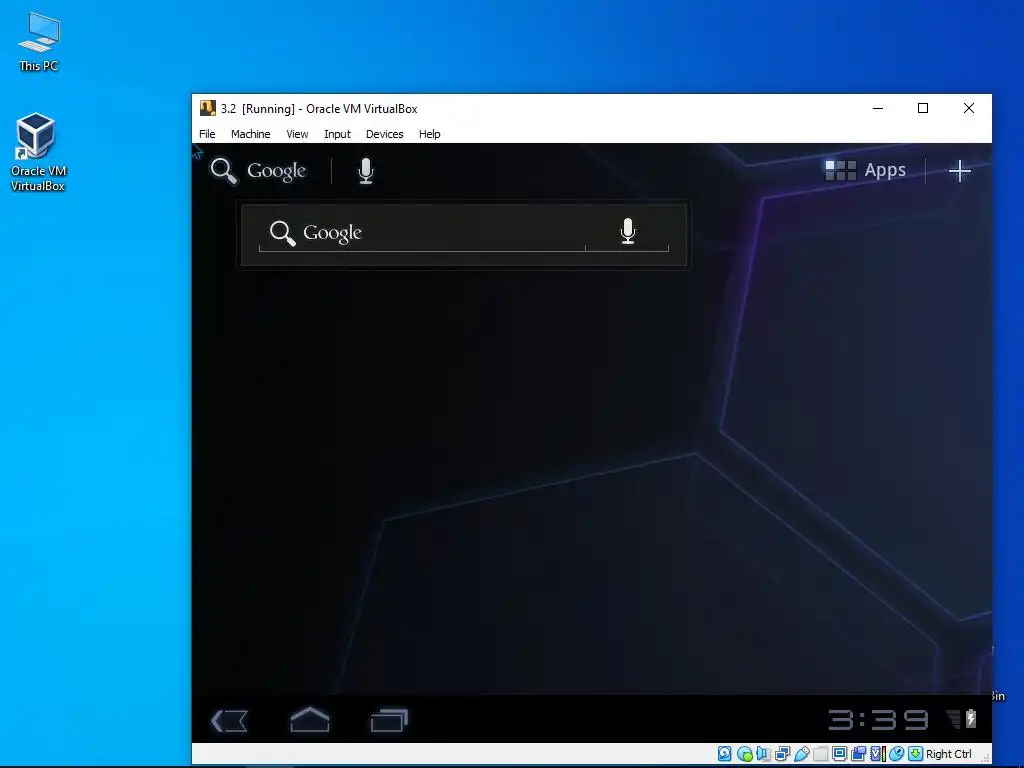Click the CPU virtualization status icon
Image resolution: width=1024 pixels, height=768 pixels.
(x=878, y=754)
